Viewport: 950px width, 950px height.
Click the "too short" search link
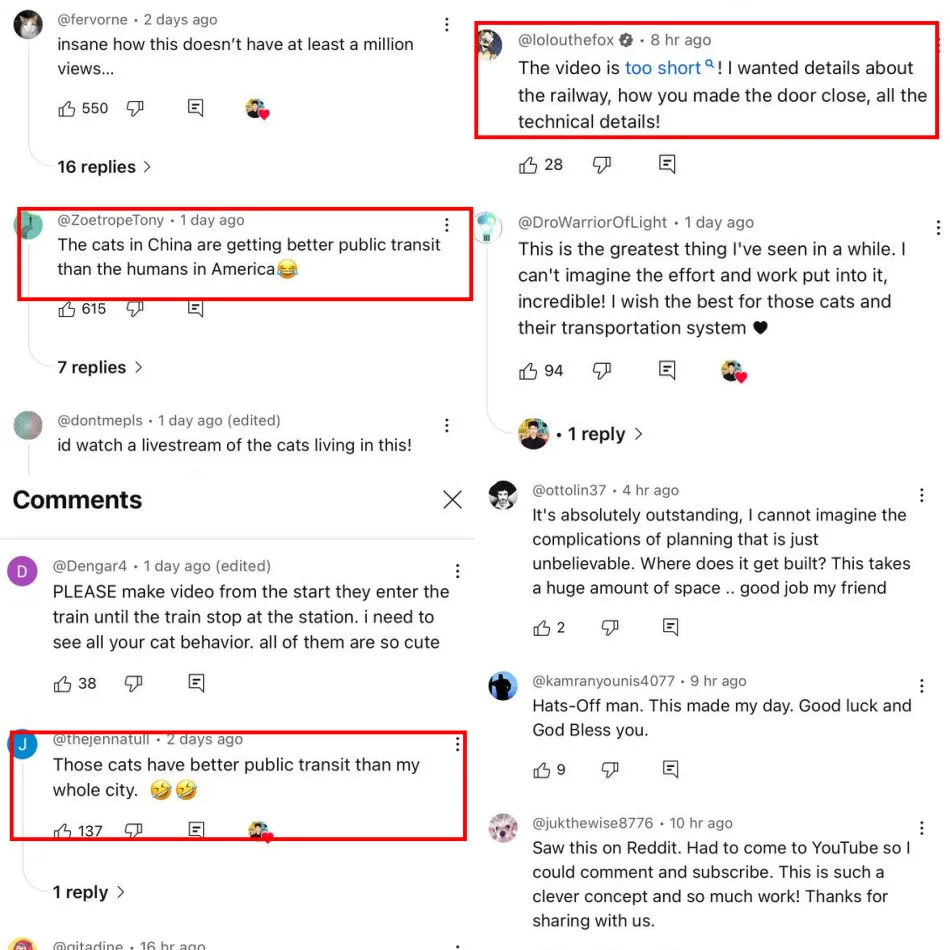pyautogui.click(x=663, y=68)
